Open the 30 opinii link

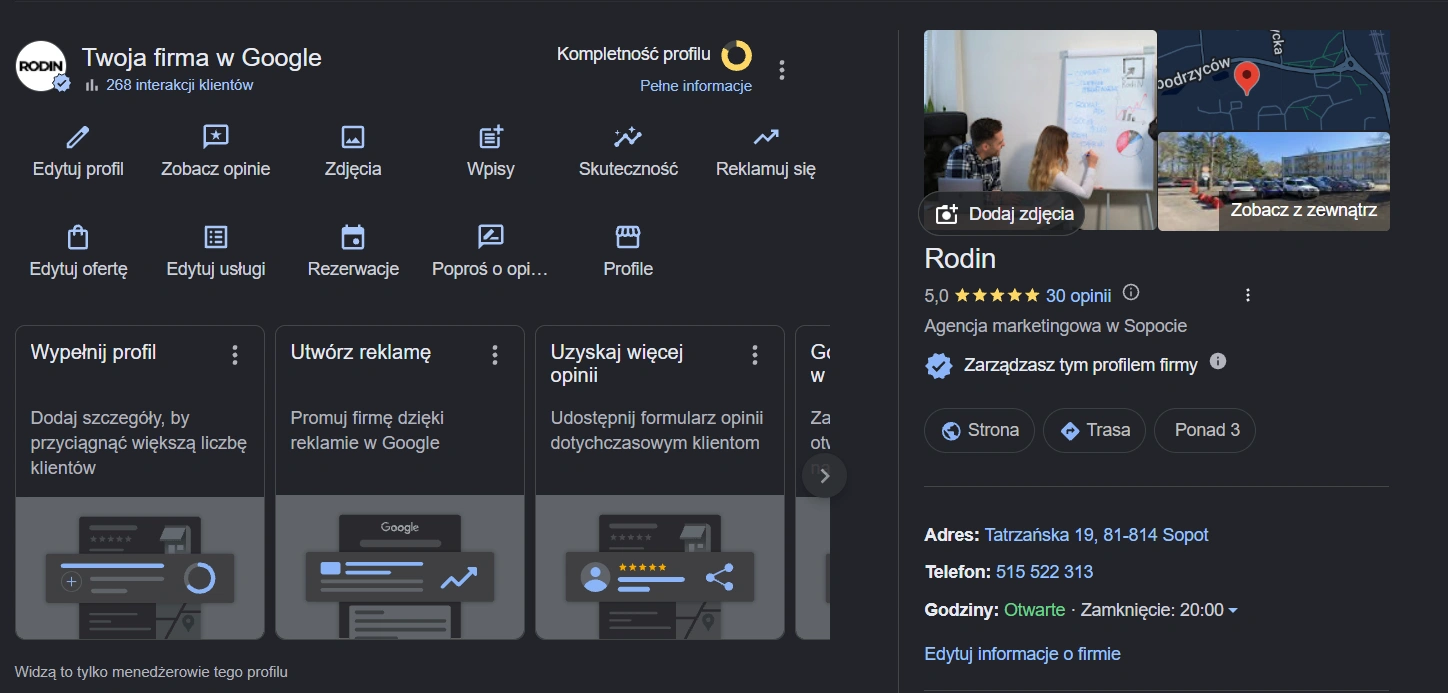[x=1079, y=295]
